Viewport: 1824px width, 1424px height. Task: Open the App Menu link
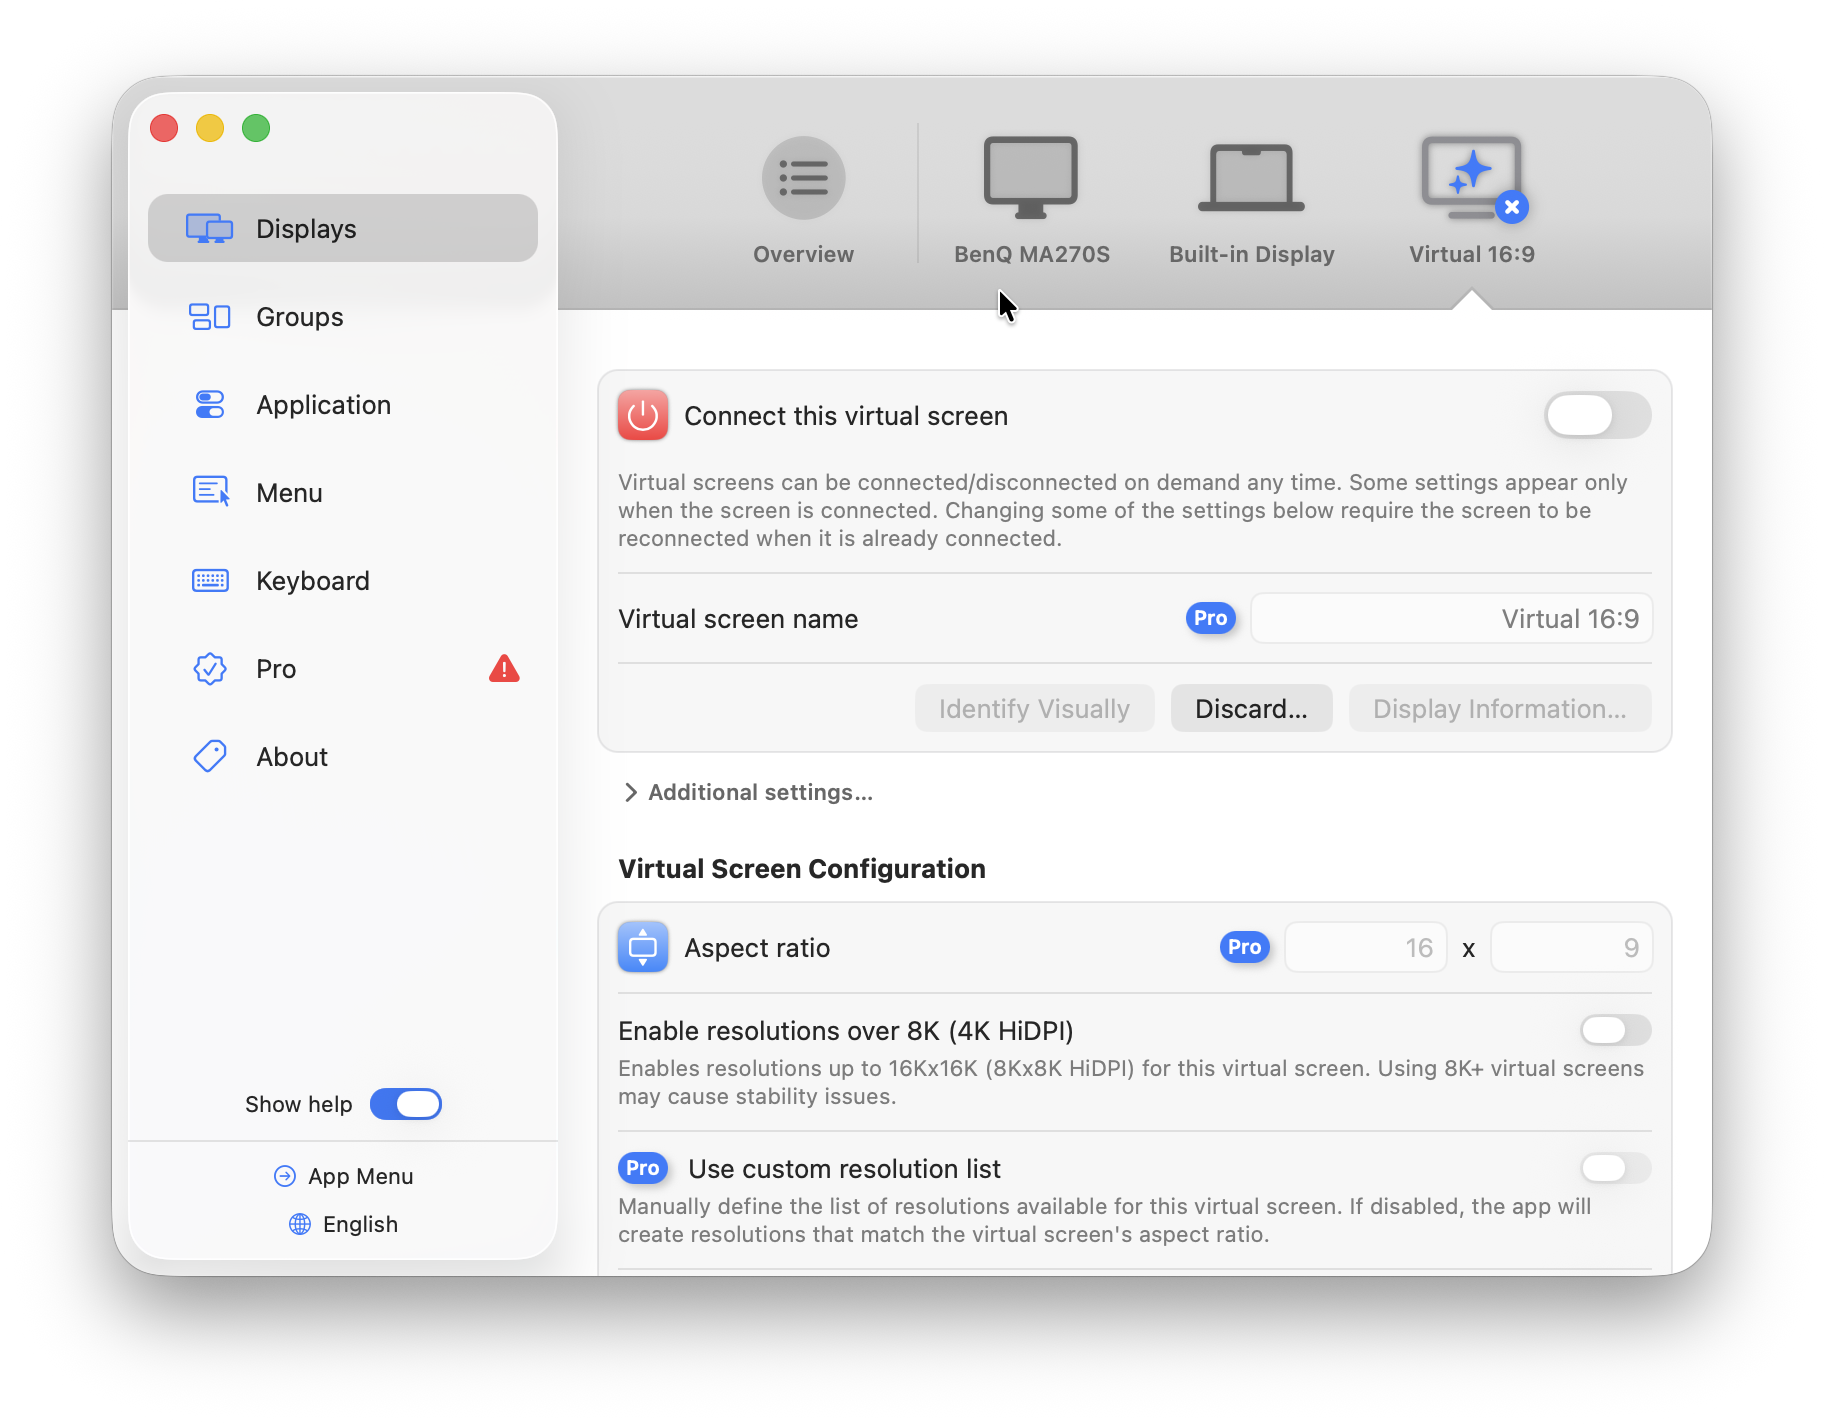[x=360, y=1176]
